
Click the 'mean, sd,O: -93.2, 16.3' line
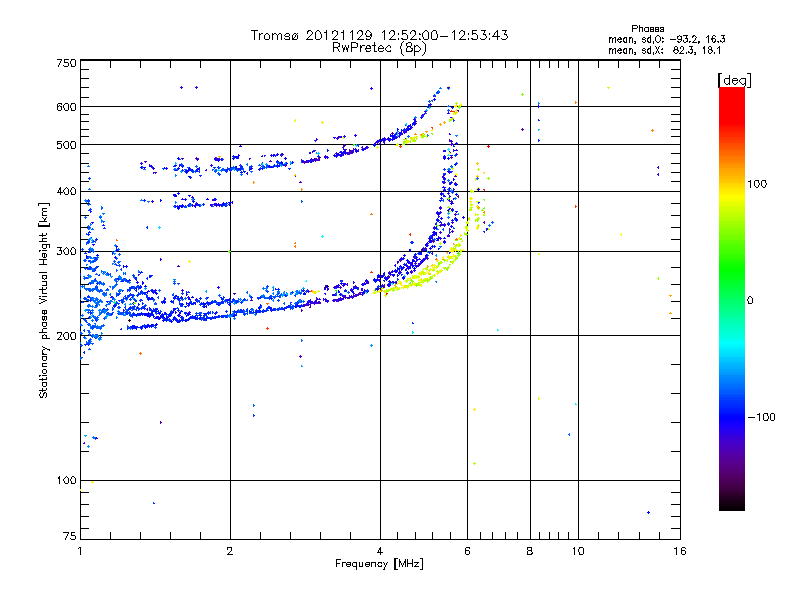(666, 39)
